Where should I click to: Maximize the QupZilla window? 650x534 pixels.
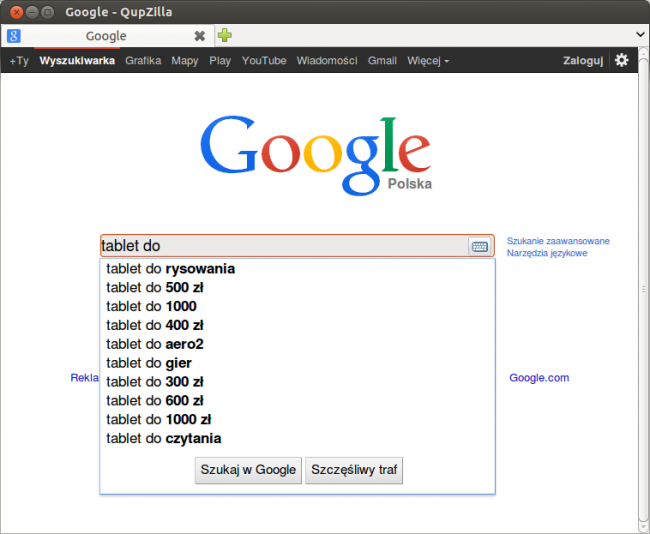48,12
